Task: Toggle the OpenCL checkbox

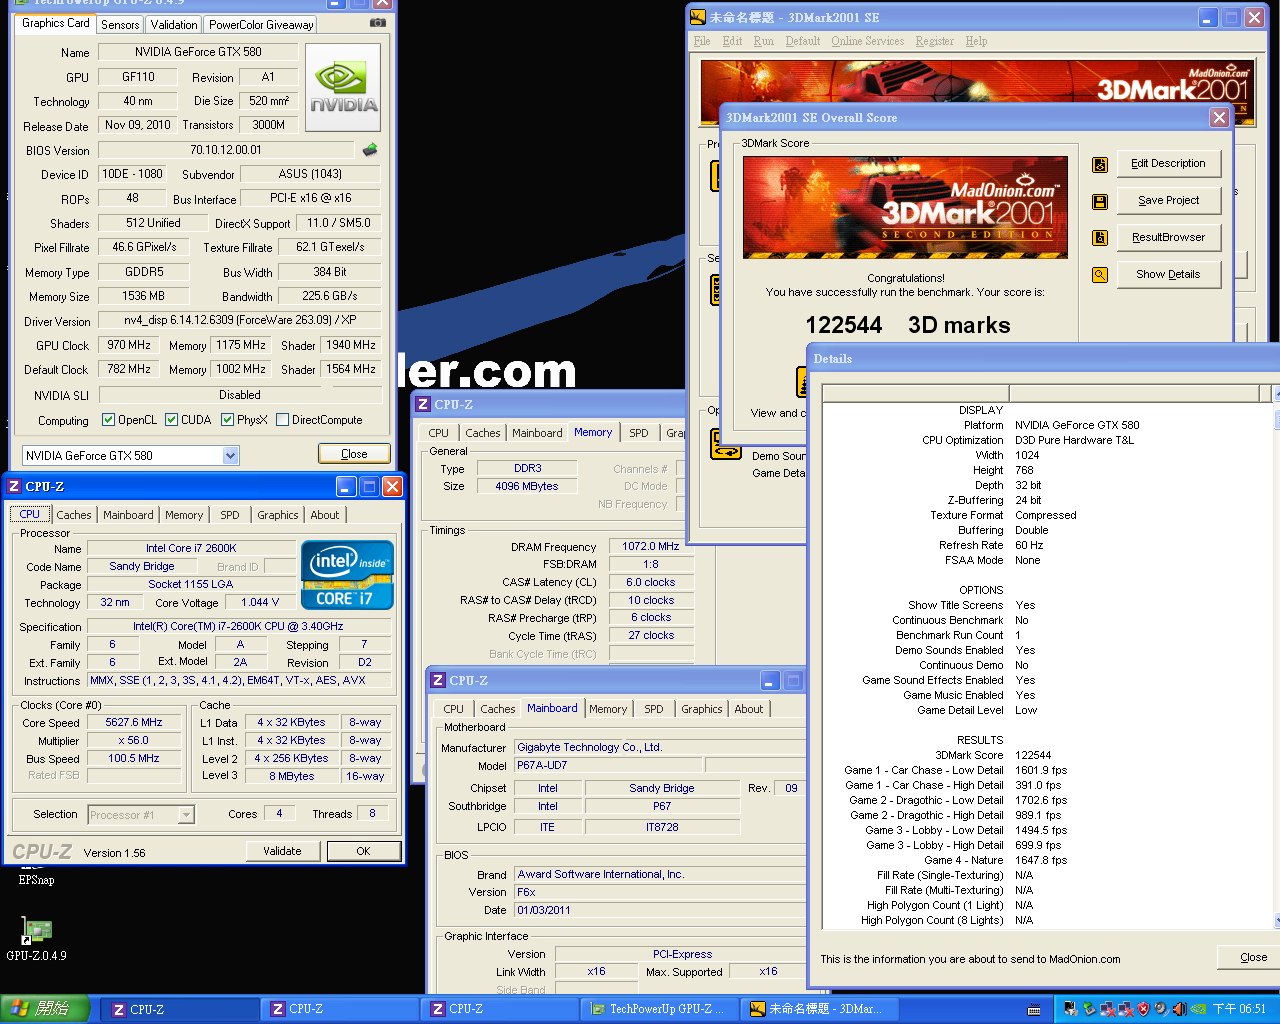Action: pos(108,420)
